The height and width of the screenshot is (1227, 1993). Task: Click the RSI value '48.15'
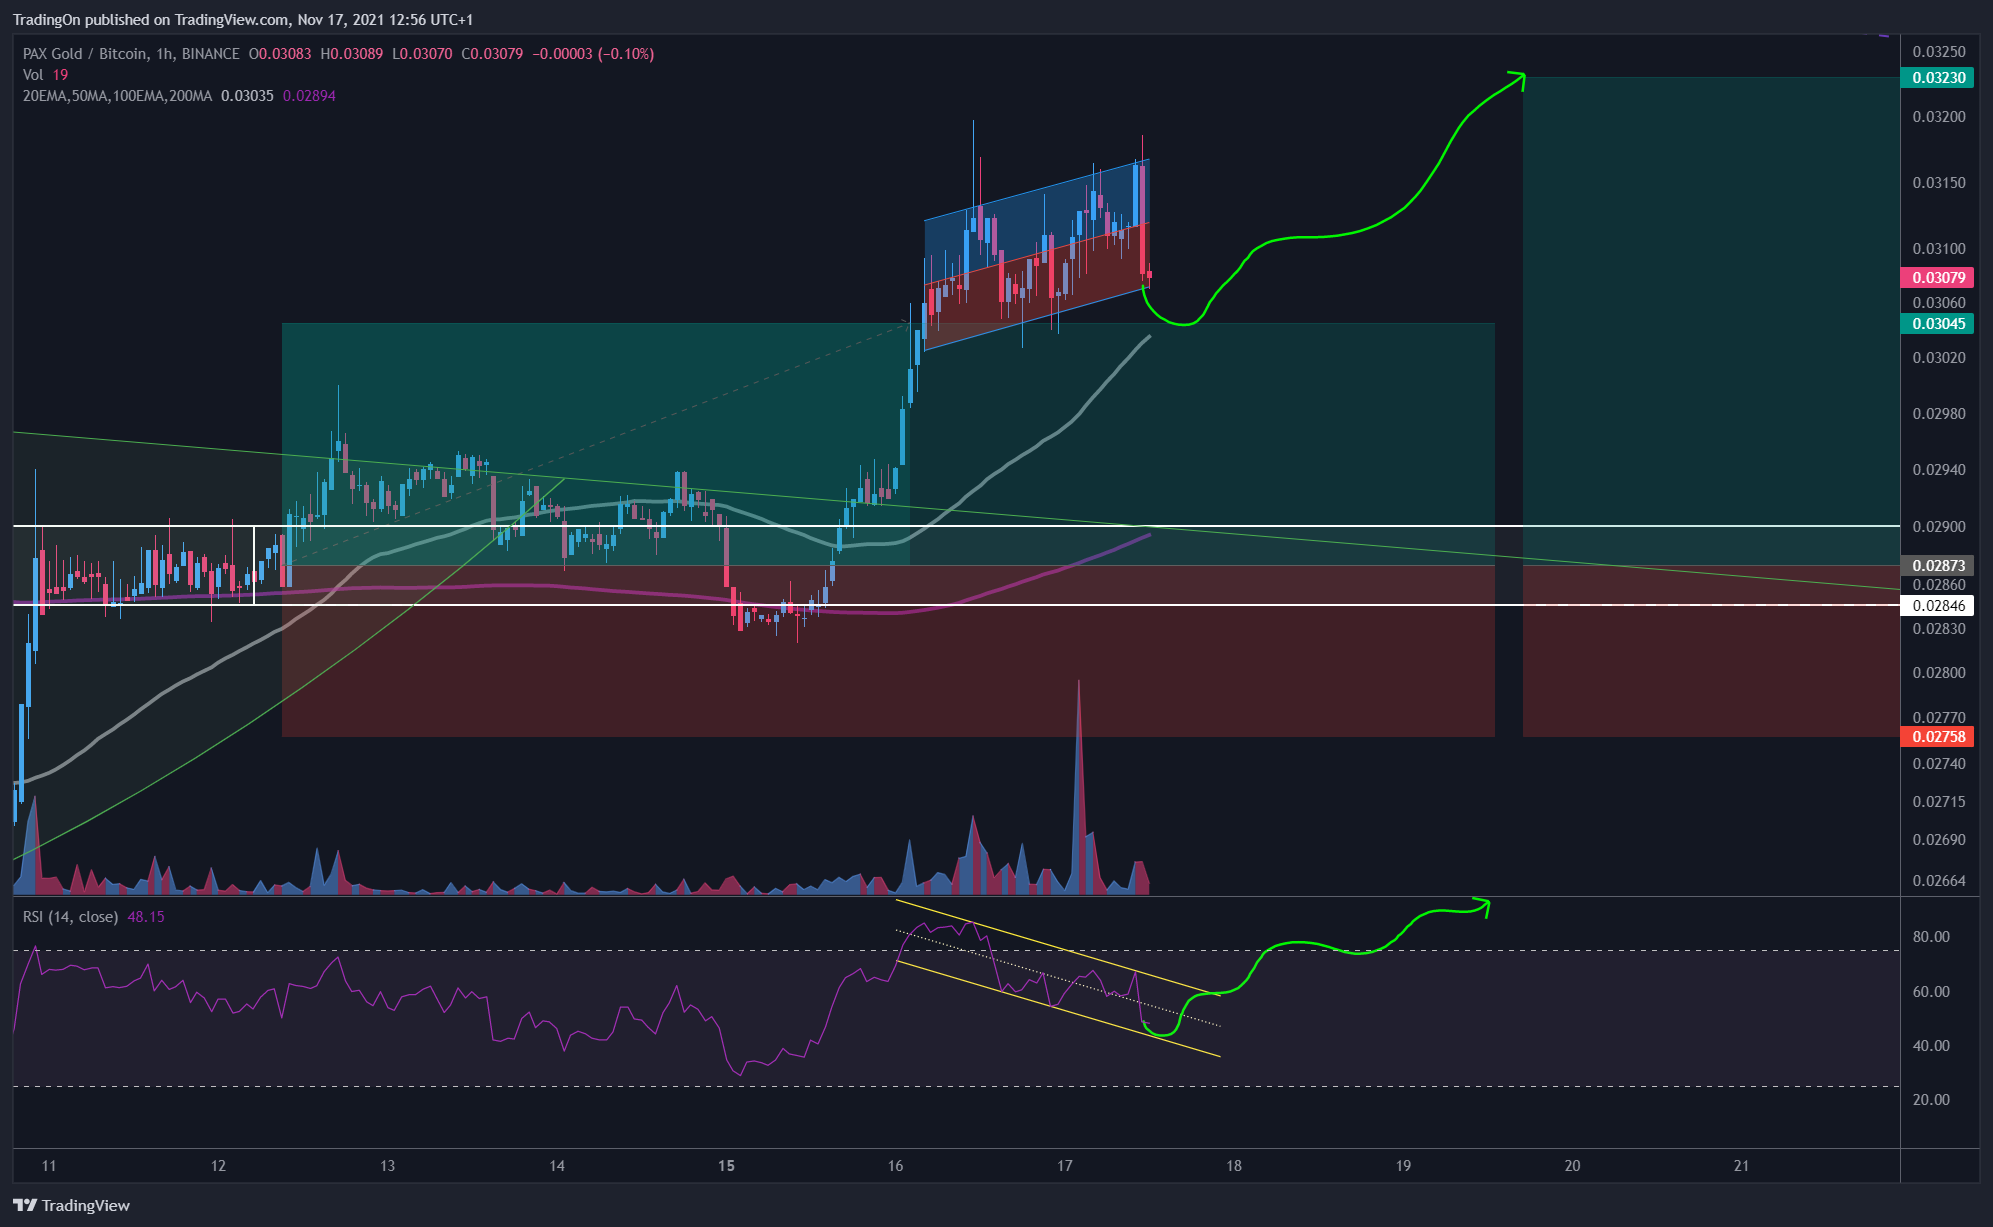[x=146, y=916]
